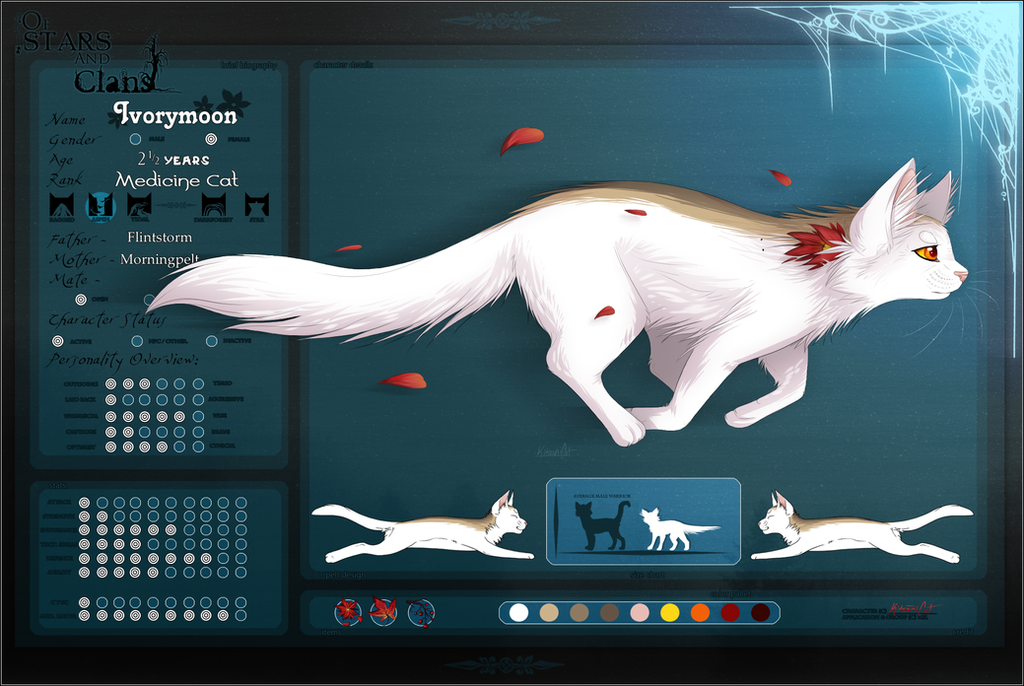
Task: Select the Female gender radio button
Action: pos(211,139)
